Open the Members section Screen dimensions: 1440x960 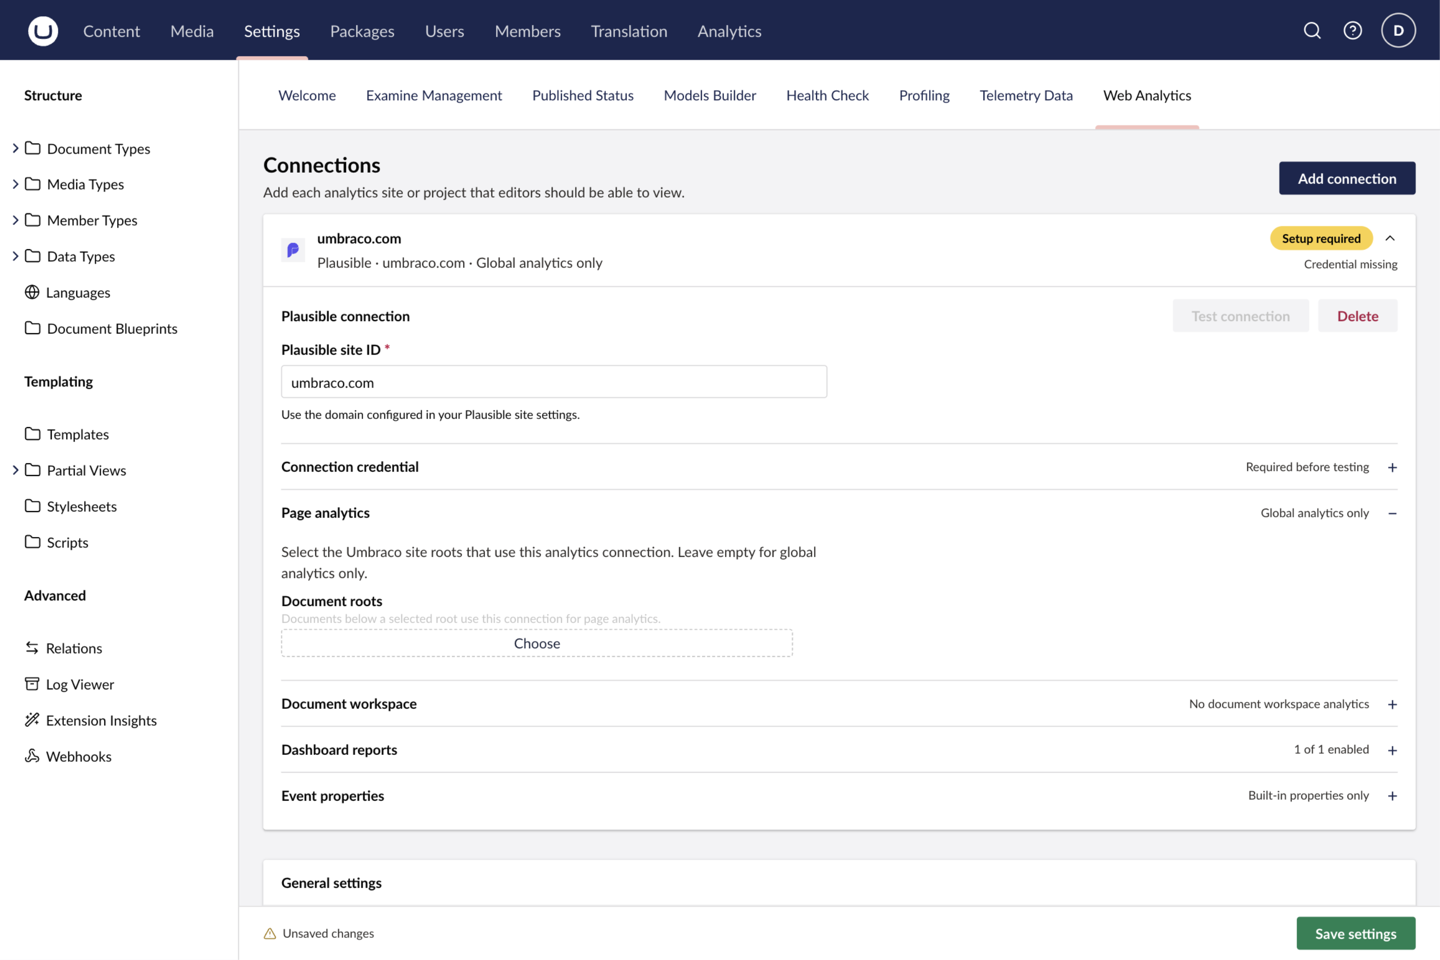click(x=527, y=31)
